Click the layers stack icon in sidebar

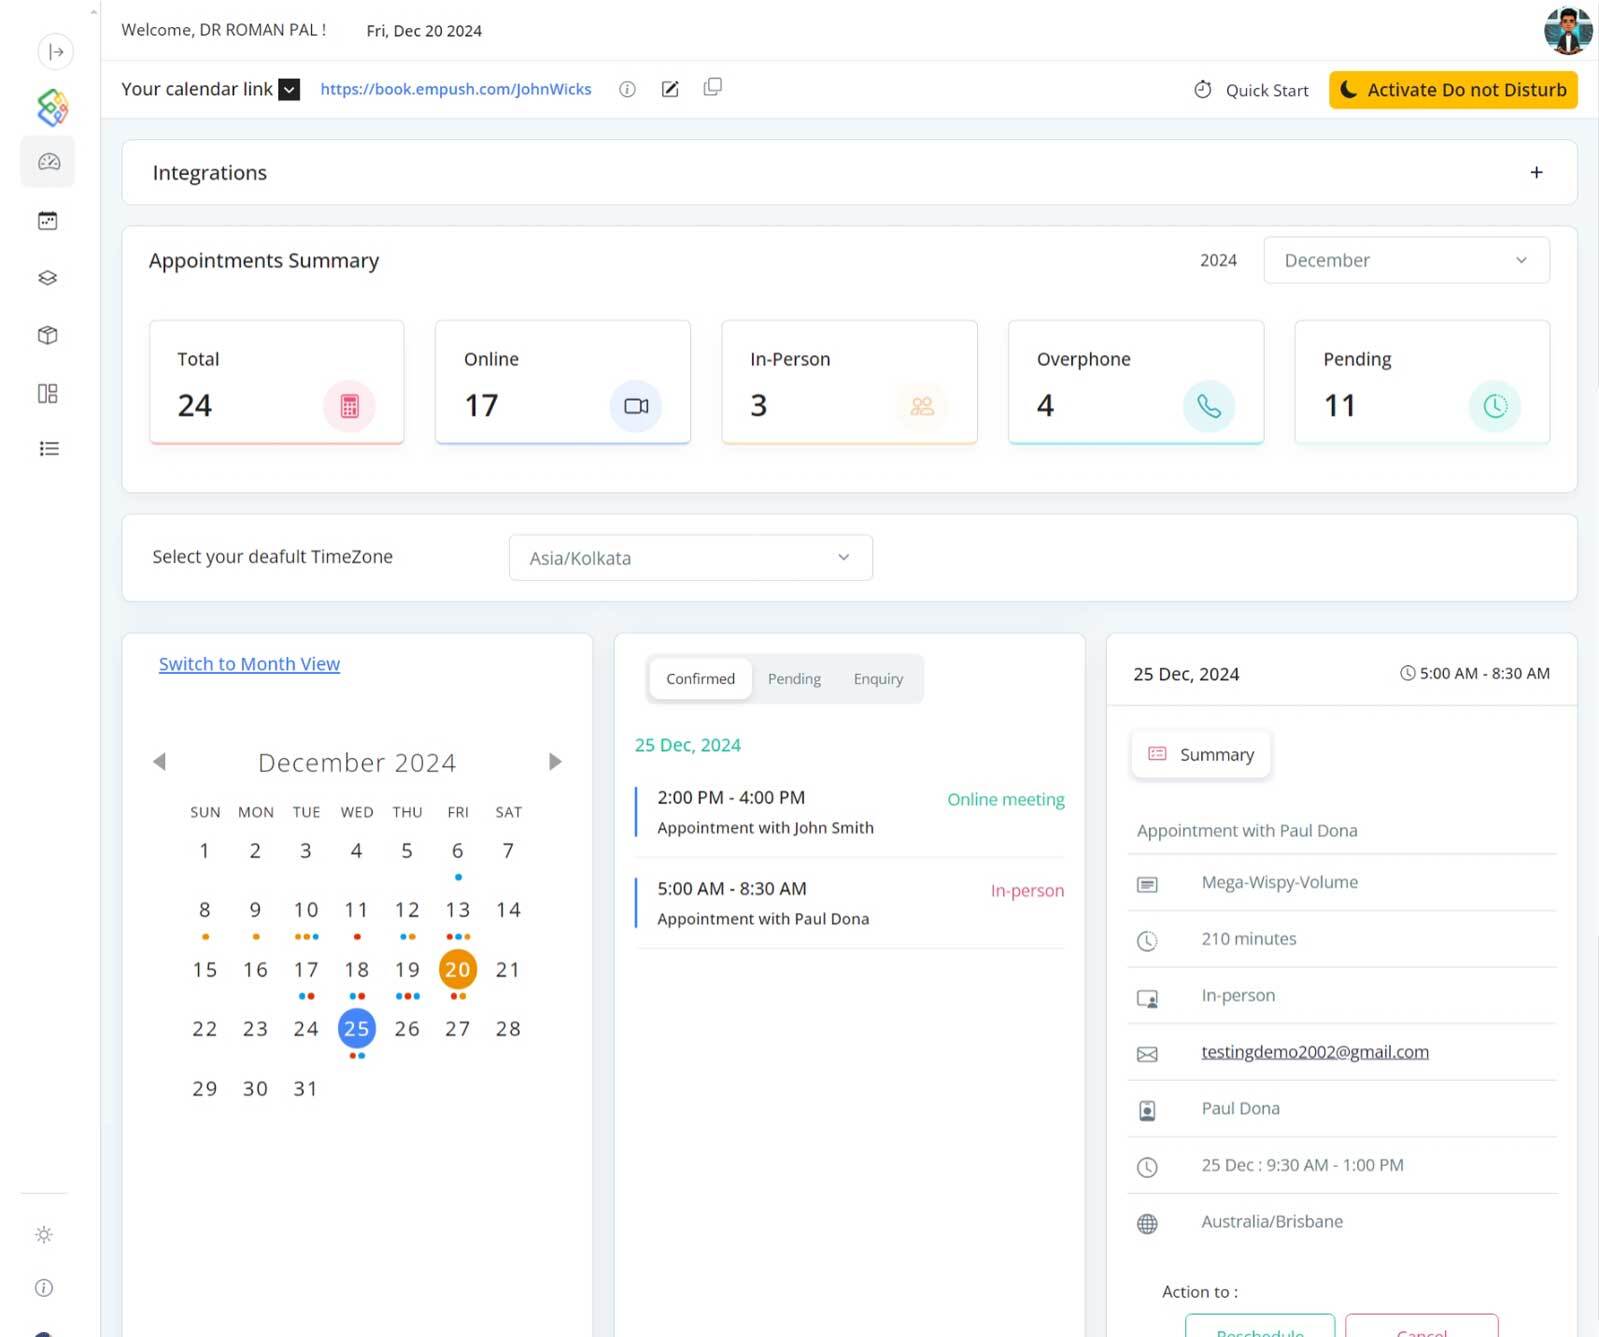click(x=48, y=278)
